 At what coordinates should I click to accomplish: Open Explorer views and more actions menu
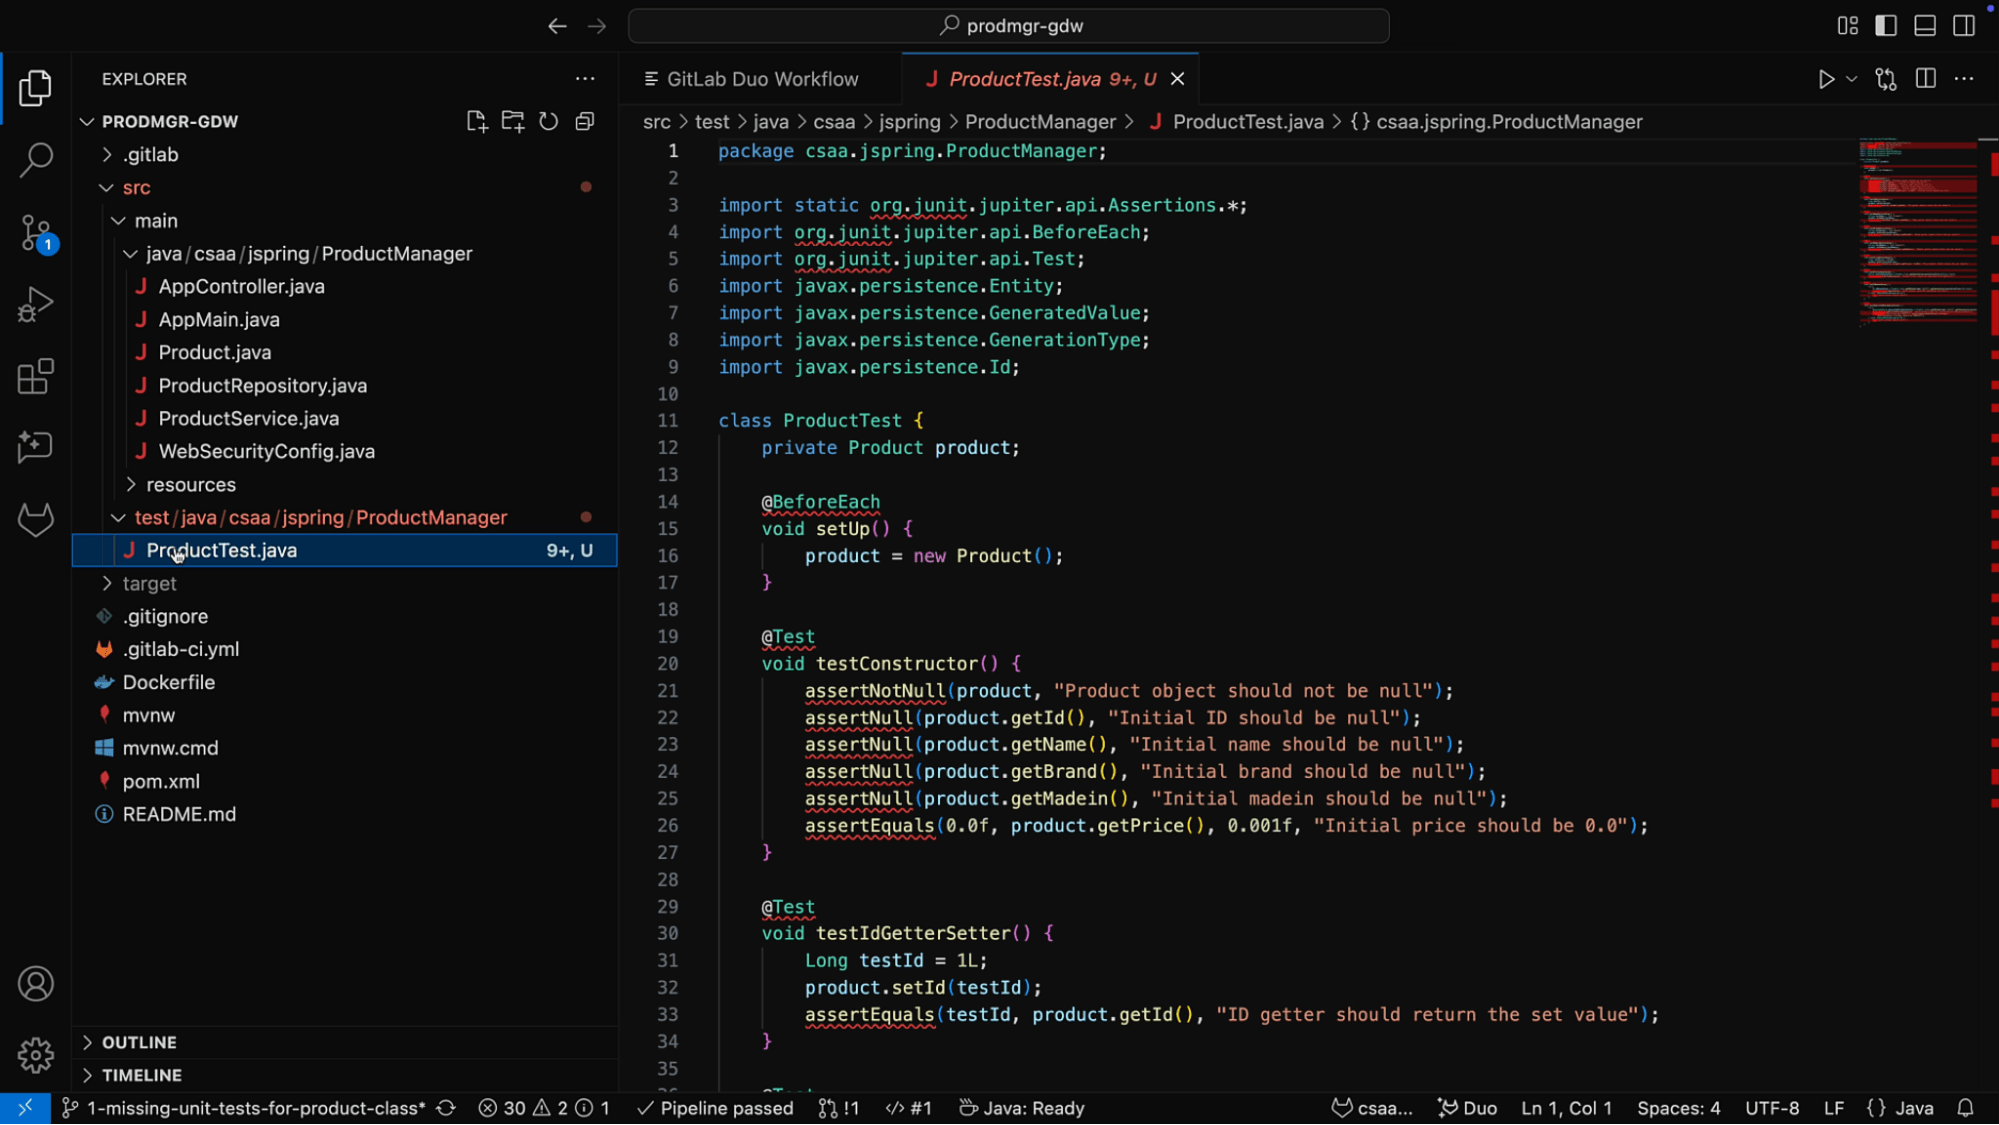[x=585, y=79]
